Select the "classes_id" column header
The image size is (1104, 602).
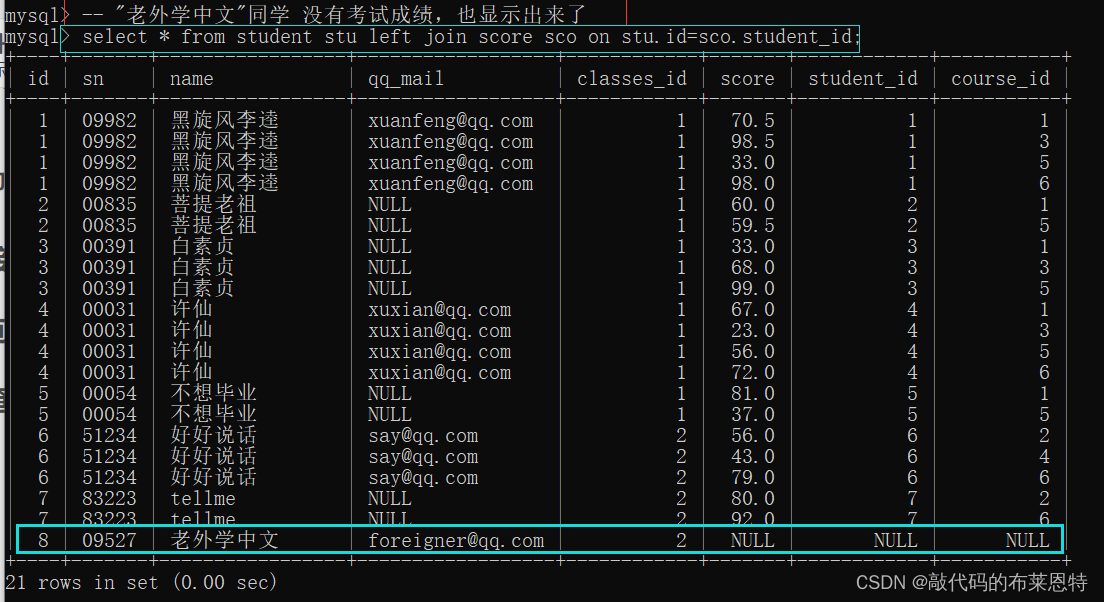click(632, 79)
